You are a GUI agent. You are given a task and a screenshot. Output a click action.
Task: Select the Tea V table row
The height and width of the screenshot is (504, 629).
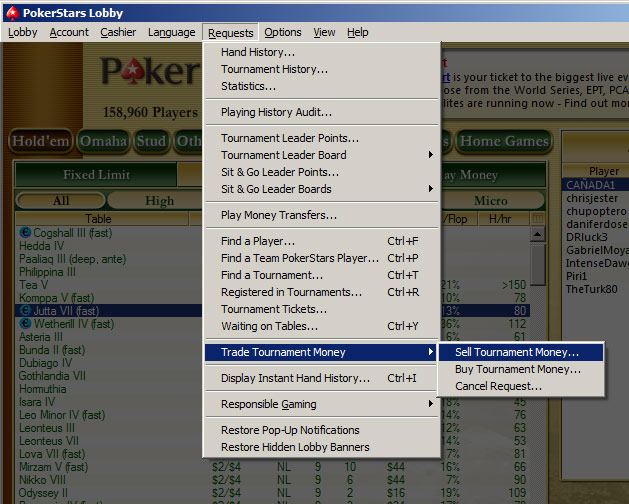(108, 285)
